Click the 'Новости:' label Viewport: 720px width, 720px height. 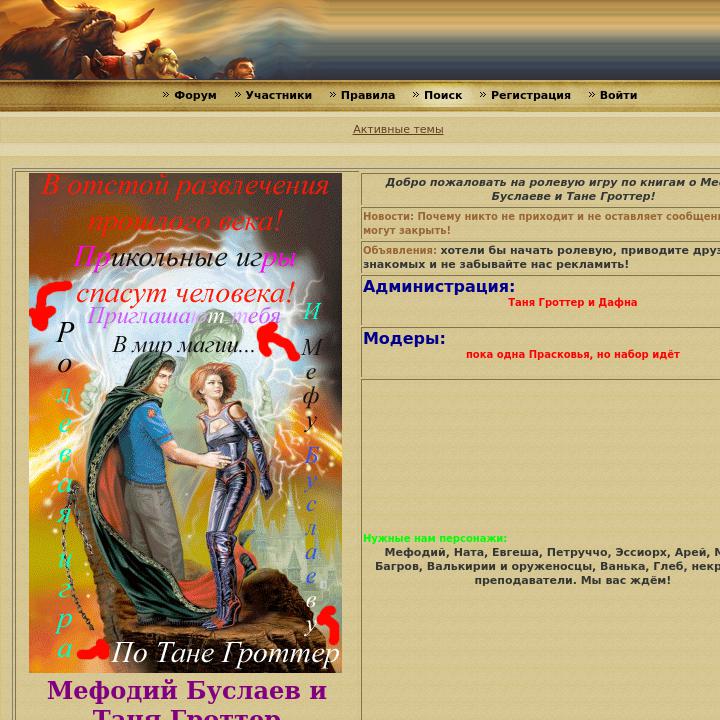(388, 216)
